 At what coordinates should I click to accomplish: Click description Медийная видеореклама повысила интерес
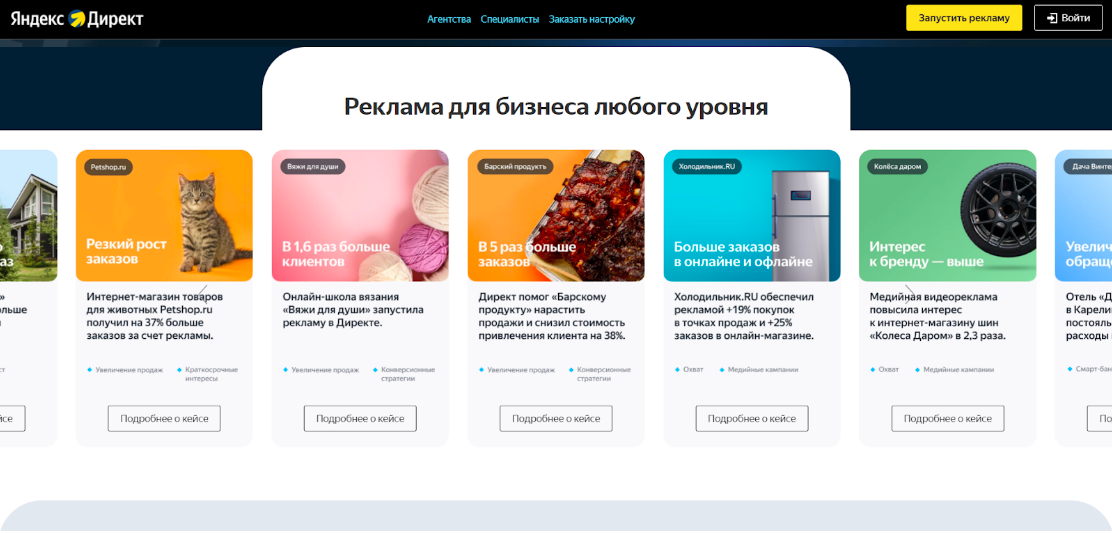click(938, 316)
